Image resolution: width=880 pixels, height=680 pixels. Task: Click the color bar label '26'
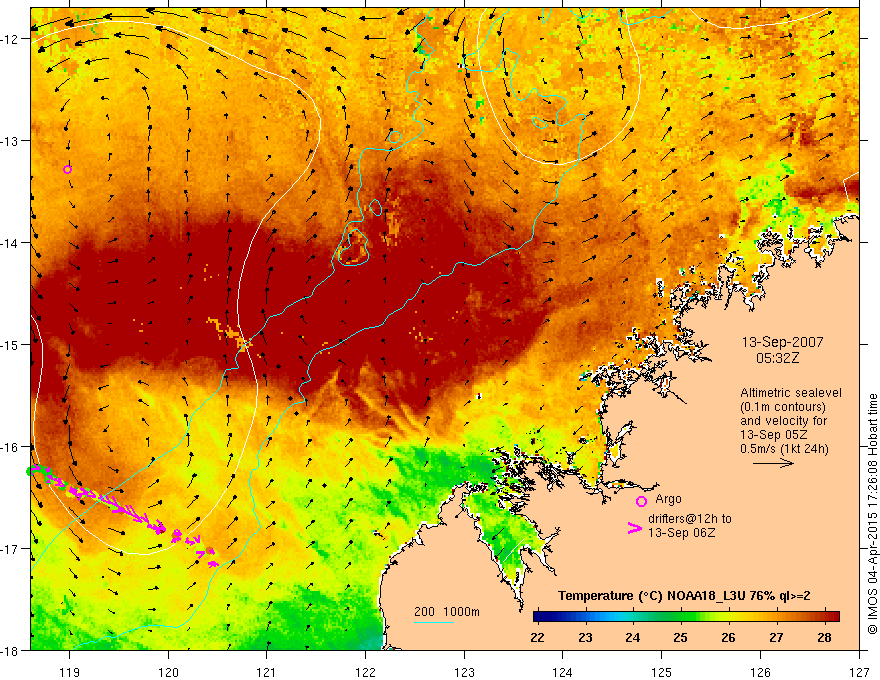coord(728,638)
